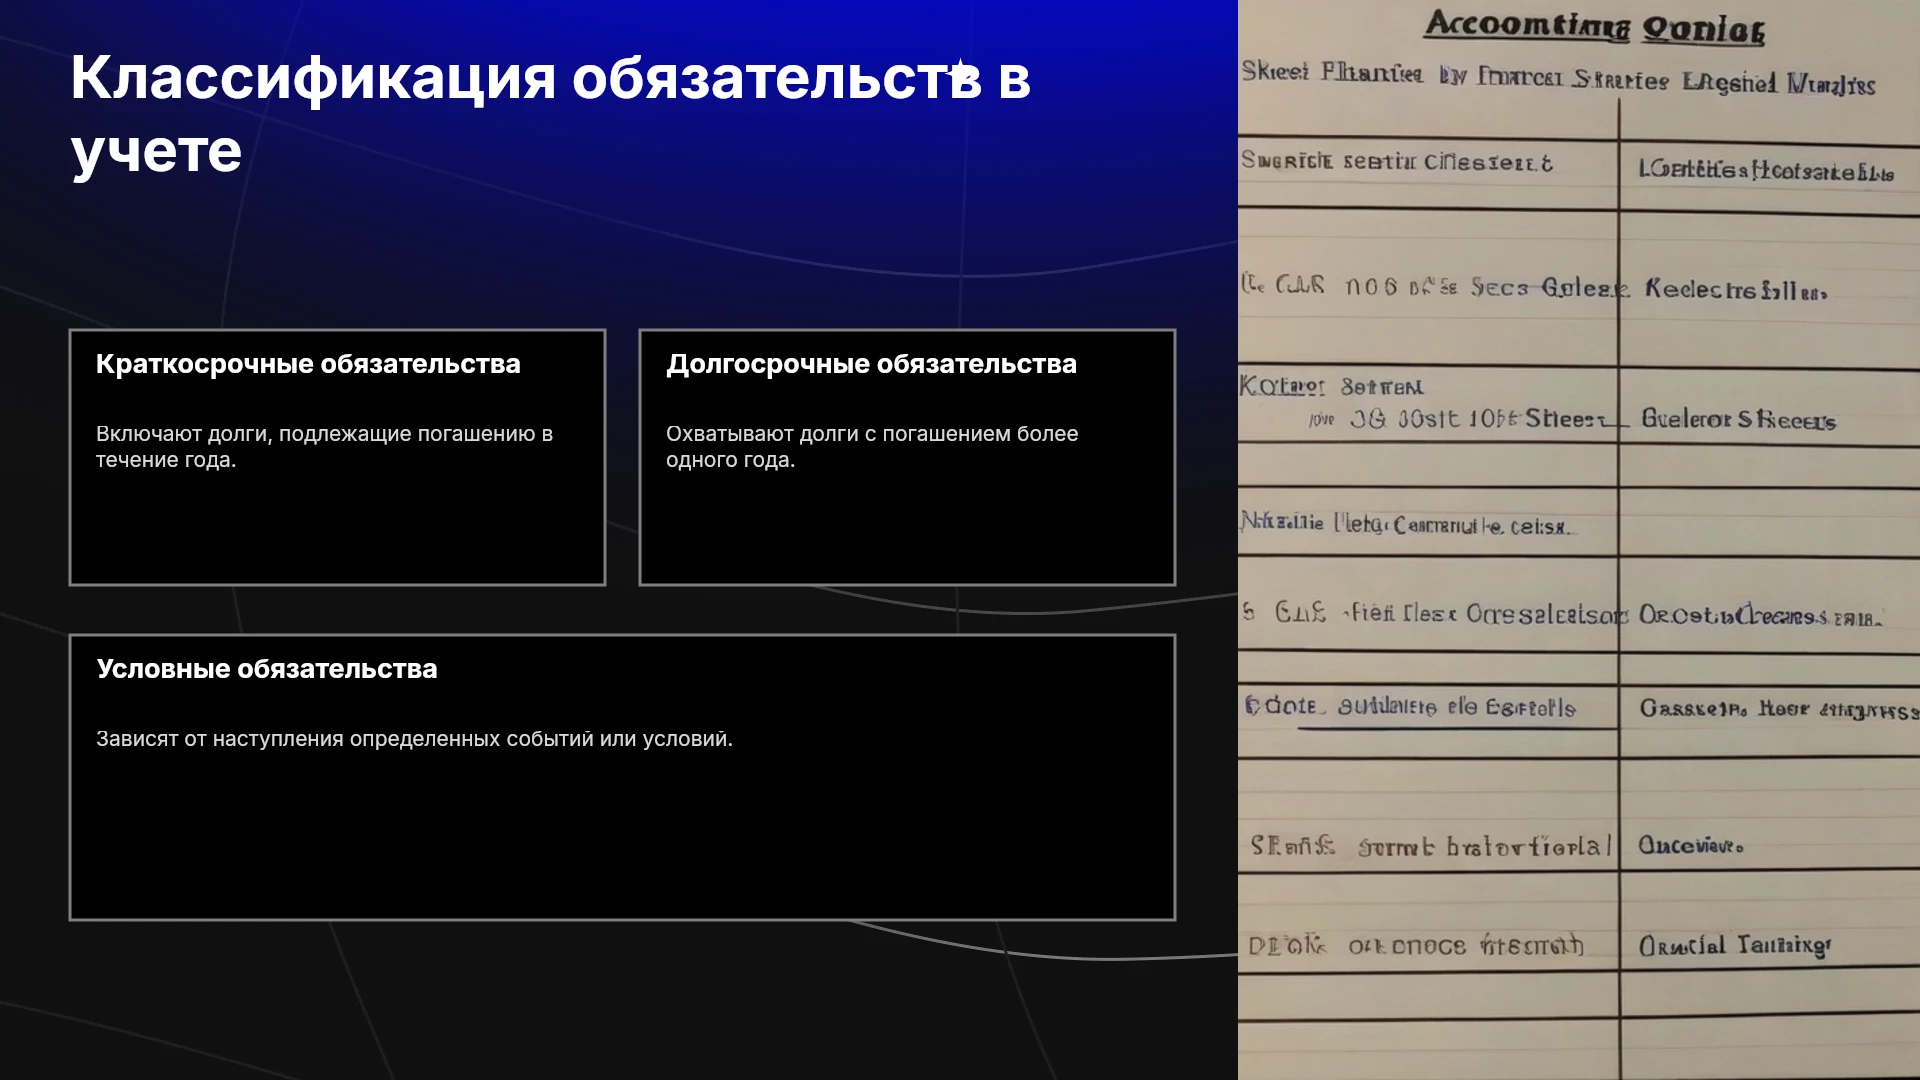
Task: Click empty area of the short-term liabilities card
Action: click(337, 530)
